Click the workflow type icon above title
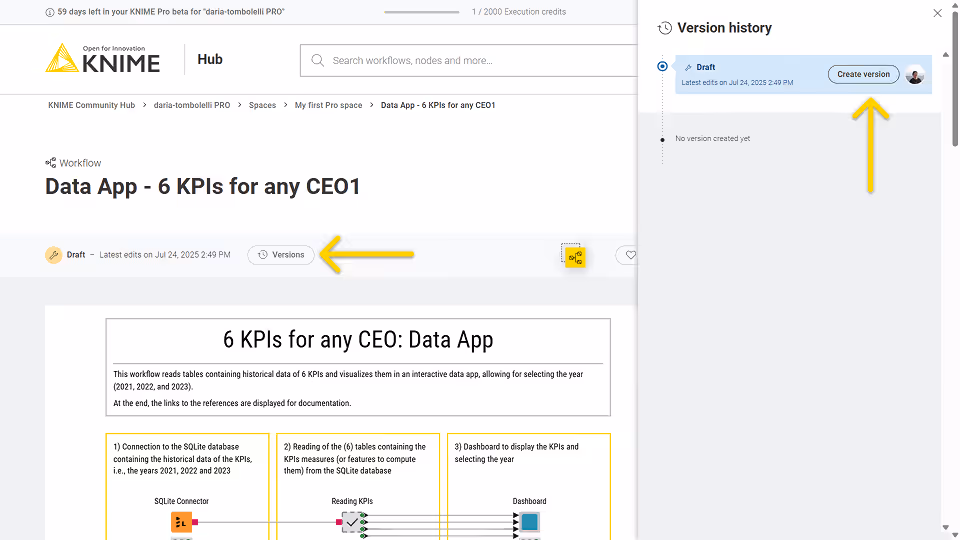 pyautogui.click(x=51, y=163)
